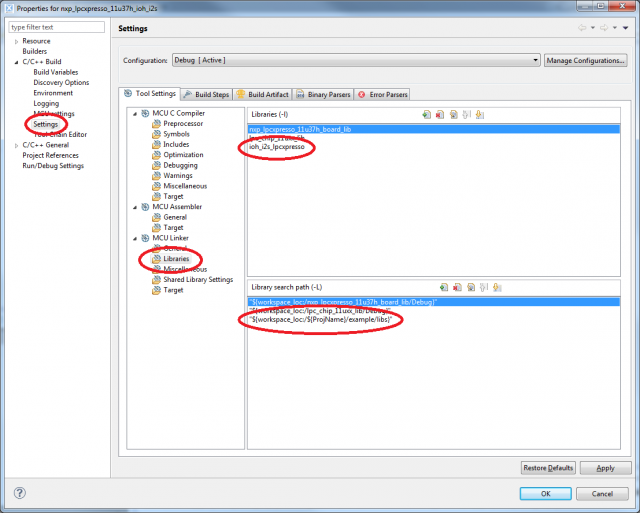Select Run/Debug Settings in the tree
The height and width of the screenshot is (513, 640).
click(53, 166)
